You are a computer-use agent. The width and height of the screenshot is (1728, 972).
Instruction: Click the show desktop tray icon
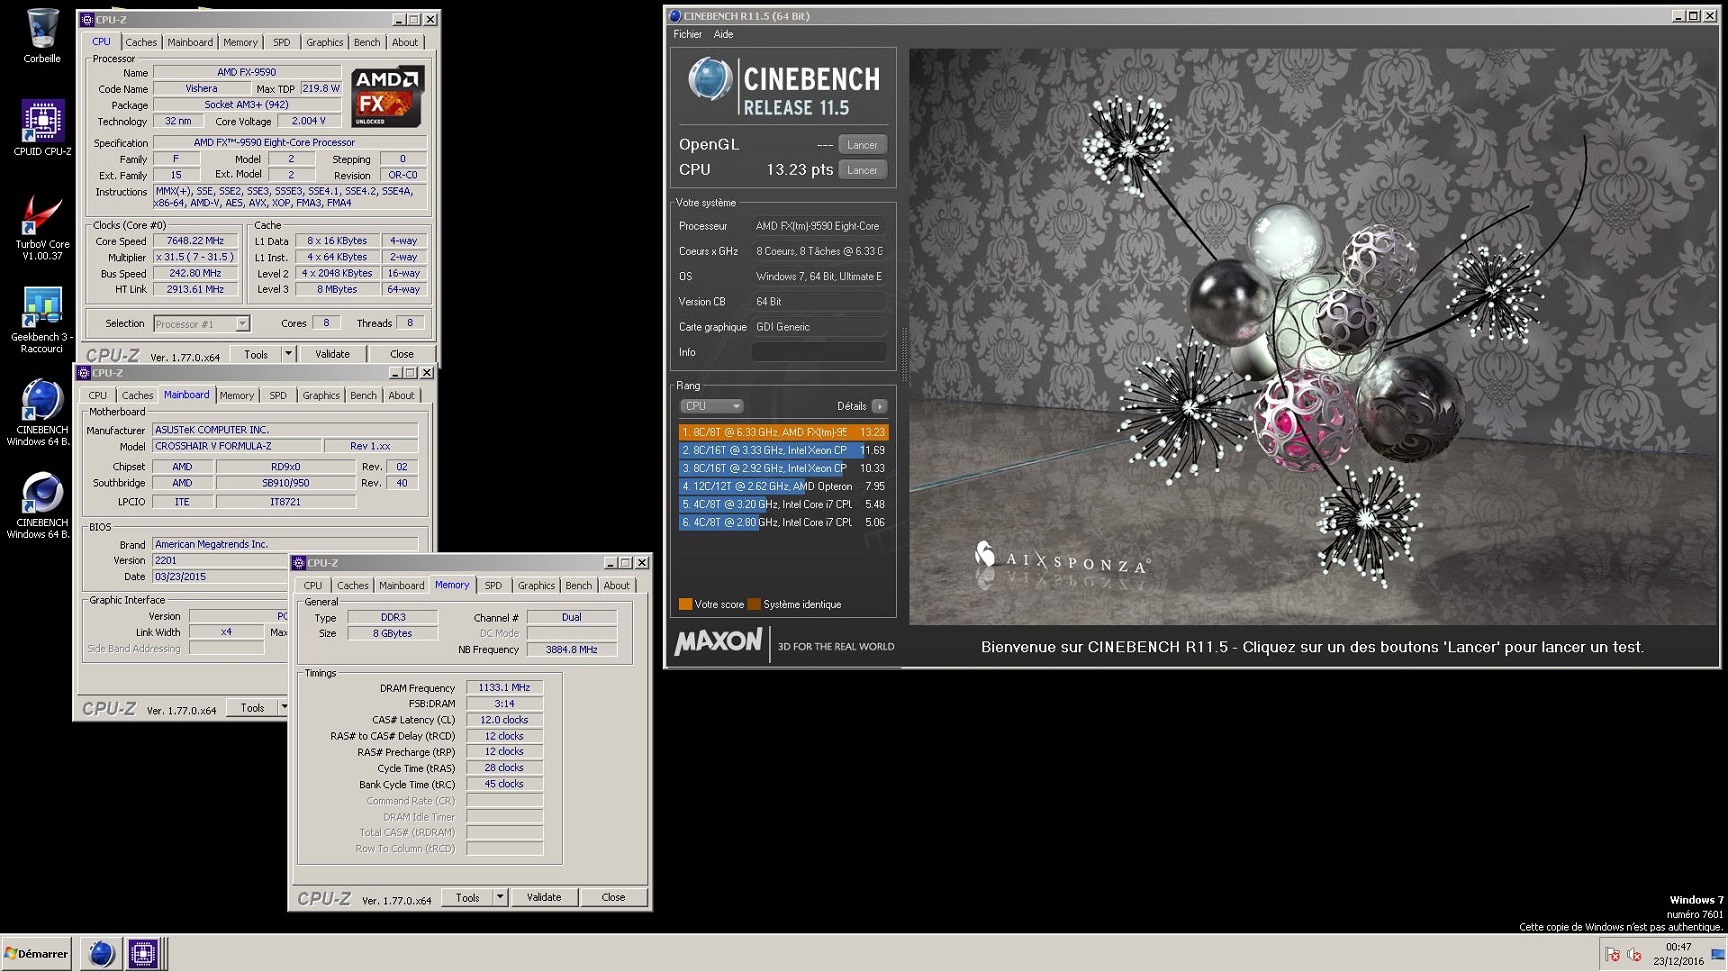[1718, 955]
